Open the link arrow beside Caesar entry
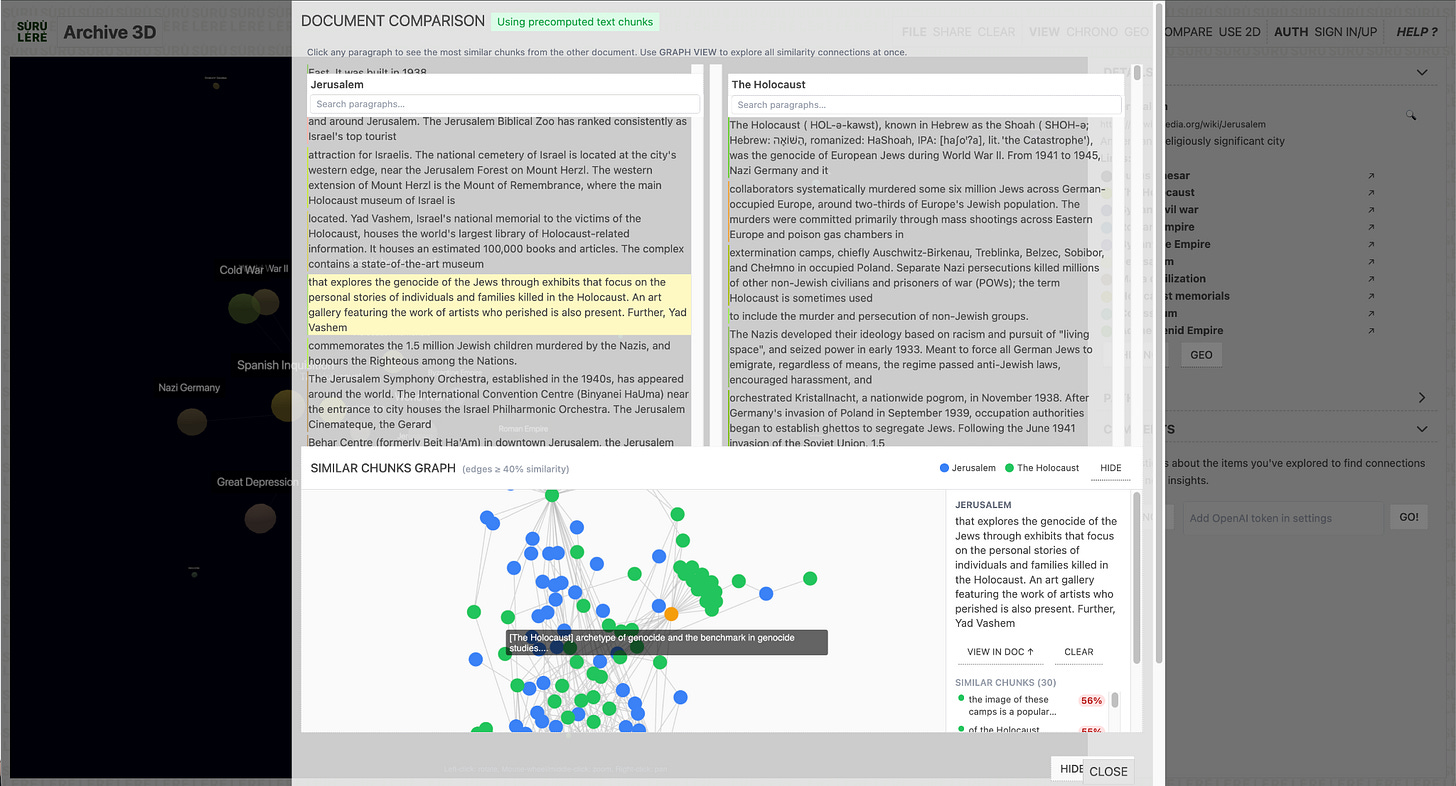This screenshot has height=786, width=1456. coord(1371,176)
